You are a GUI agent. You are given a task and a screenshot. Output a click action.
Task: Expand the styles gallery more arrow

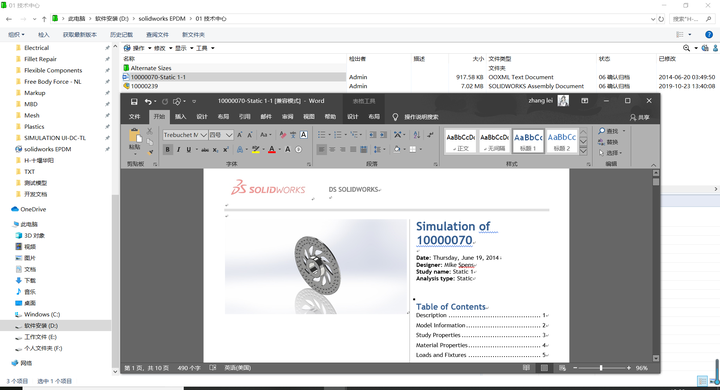[583, 151]
